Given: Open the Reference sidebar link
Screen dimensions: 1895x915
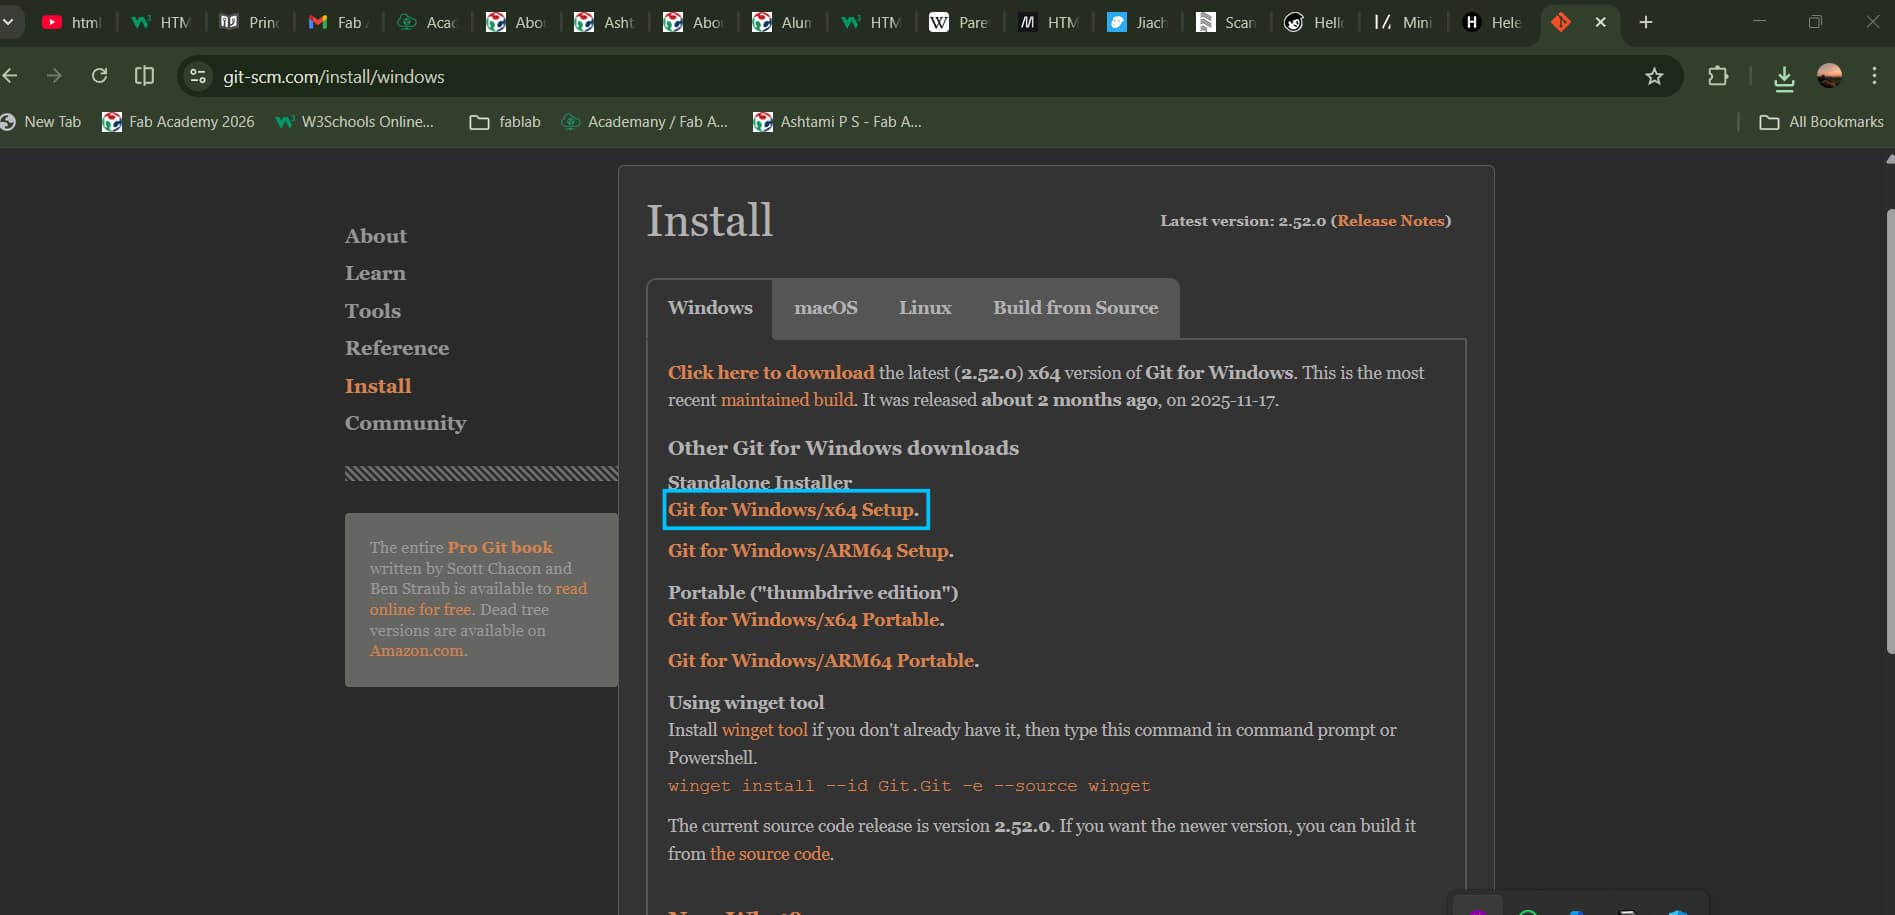Looking at the screenshot, I should pyautogui.click(x=397, y=348).
